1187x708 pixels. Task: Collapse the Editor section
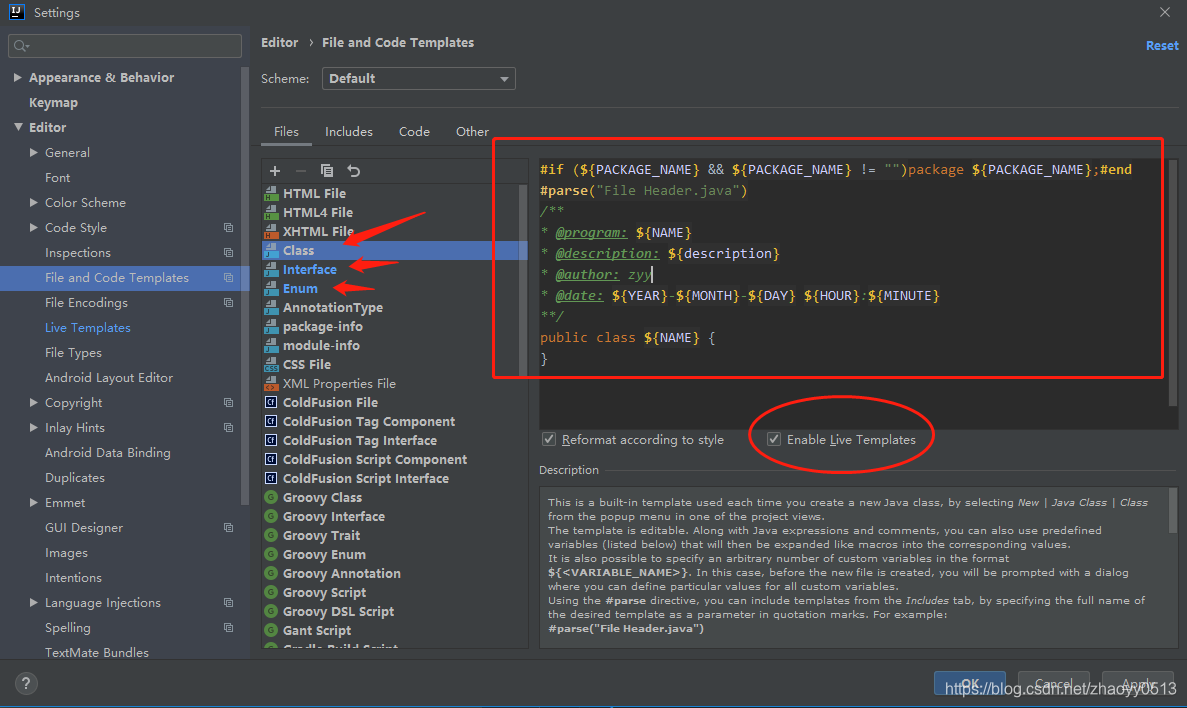pos(17,127)
